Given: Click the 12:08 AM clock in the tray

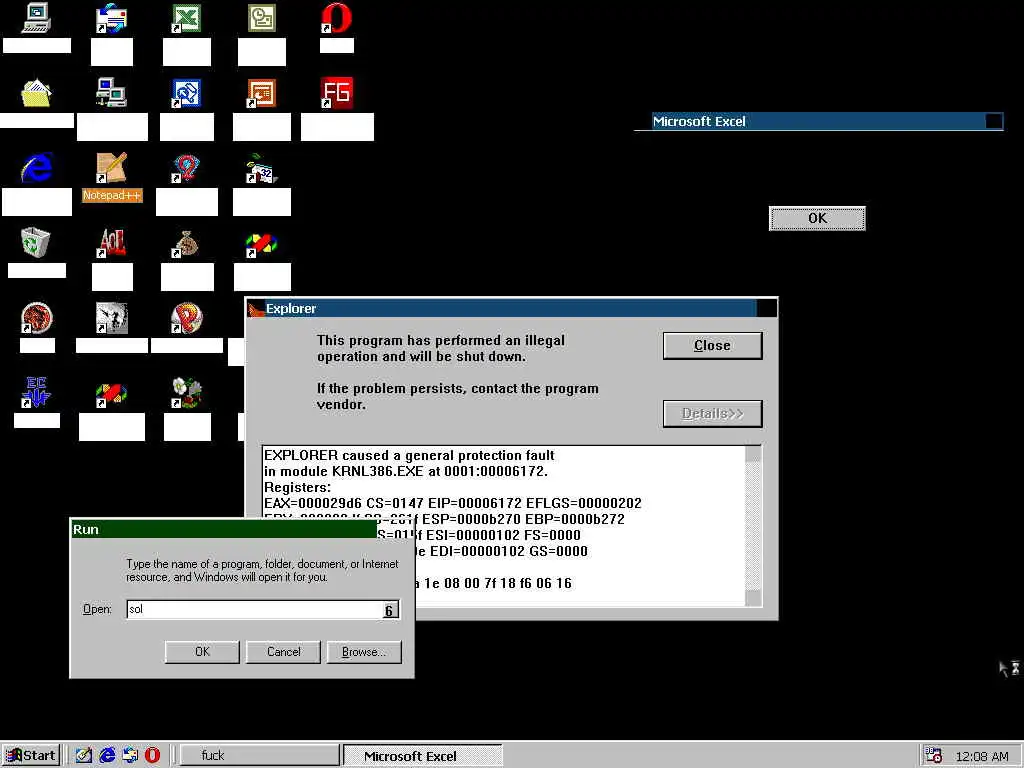Looking at the screenshot, I should tap(982, 756).
